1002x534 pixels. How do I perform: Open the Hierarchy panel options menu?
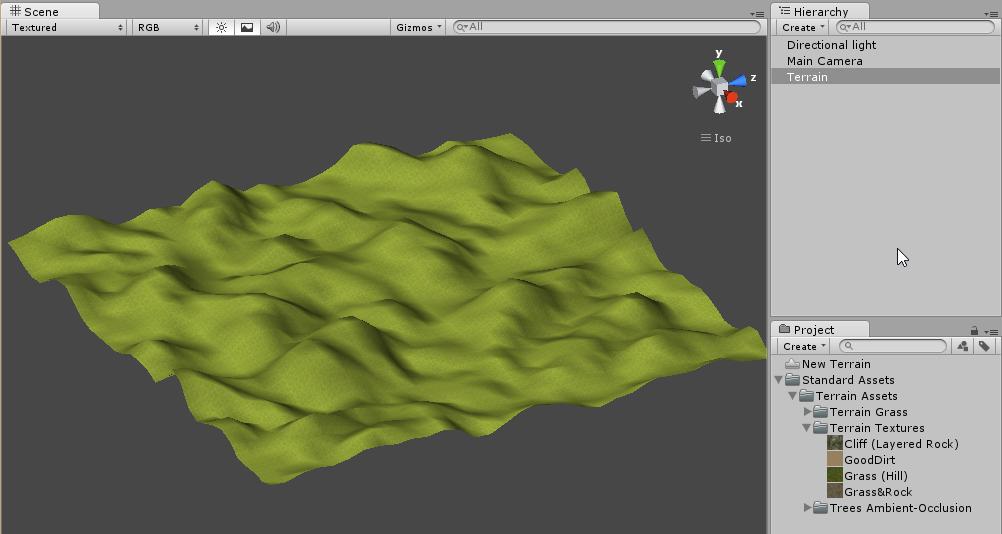tap(990, 13)
